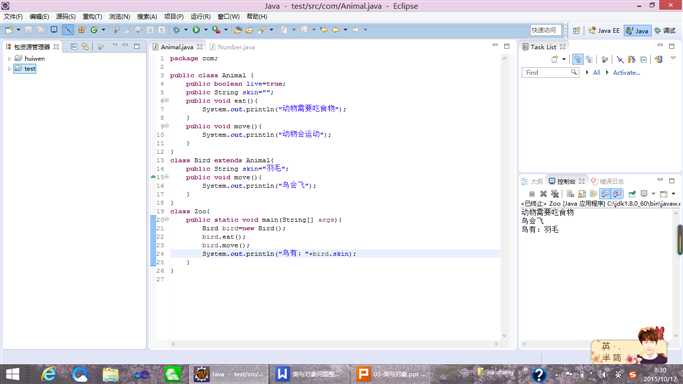Screen dimensions: 683x384
Task: Minimize the Package Explorer panel
Action: (125, 45)
